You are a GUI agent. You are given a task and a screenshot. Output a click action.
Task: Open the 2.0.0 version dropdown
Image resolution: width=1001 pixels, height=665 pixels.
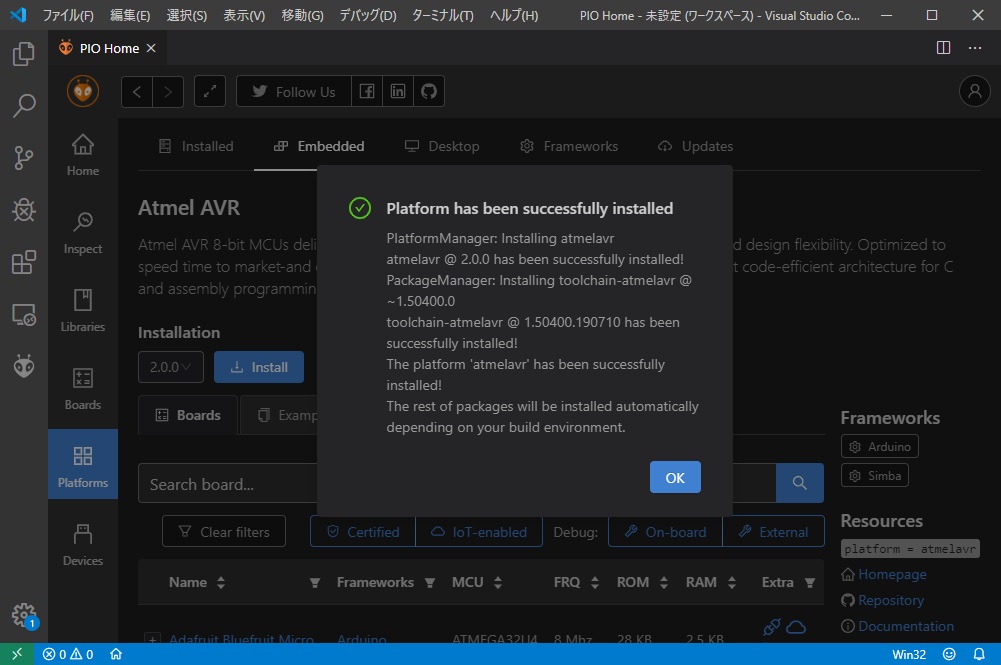(x=170, y=367)
